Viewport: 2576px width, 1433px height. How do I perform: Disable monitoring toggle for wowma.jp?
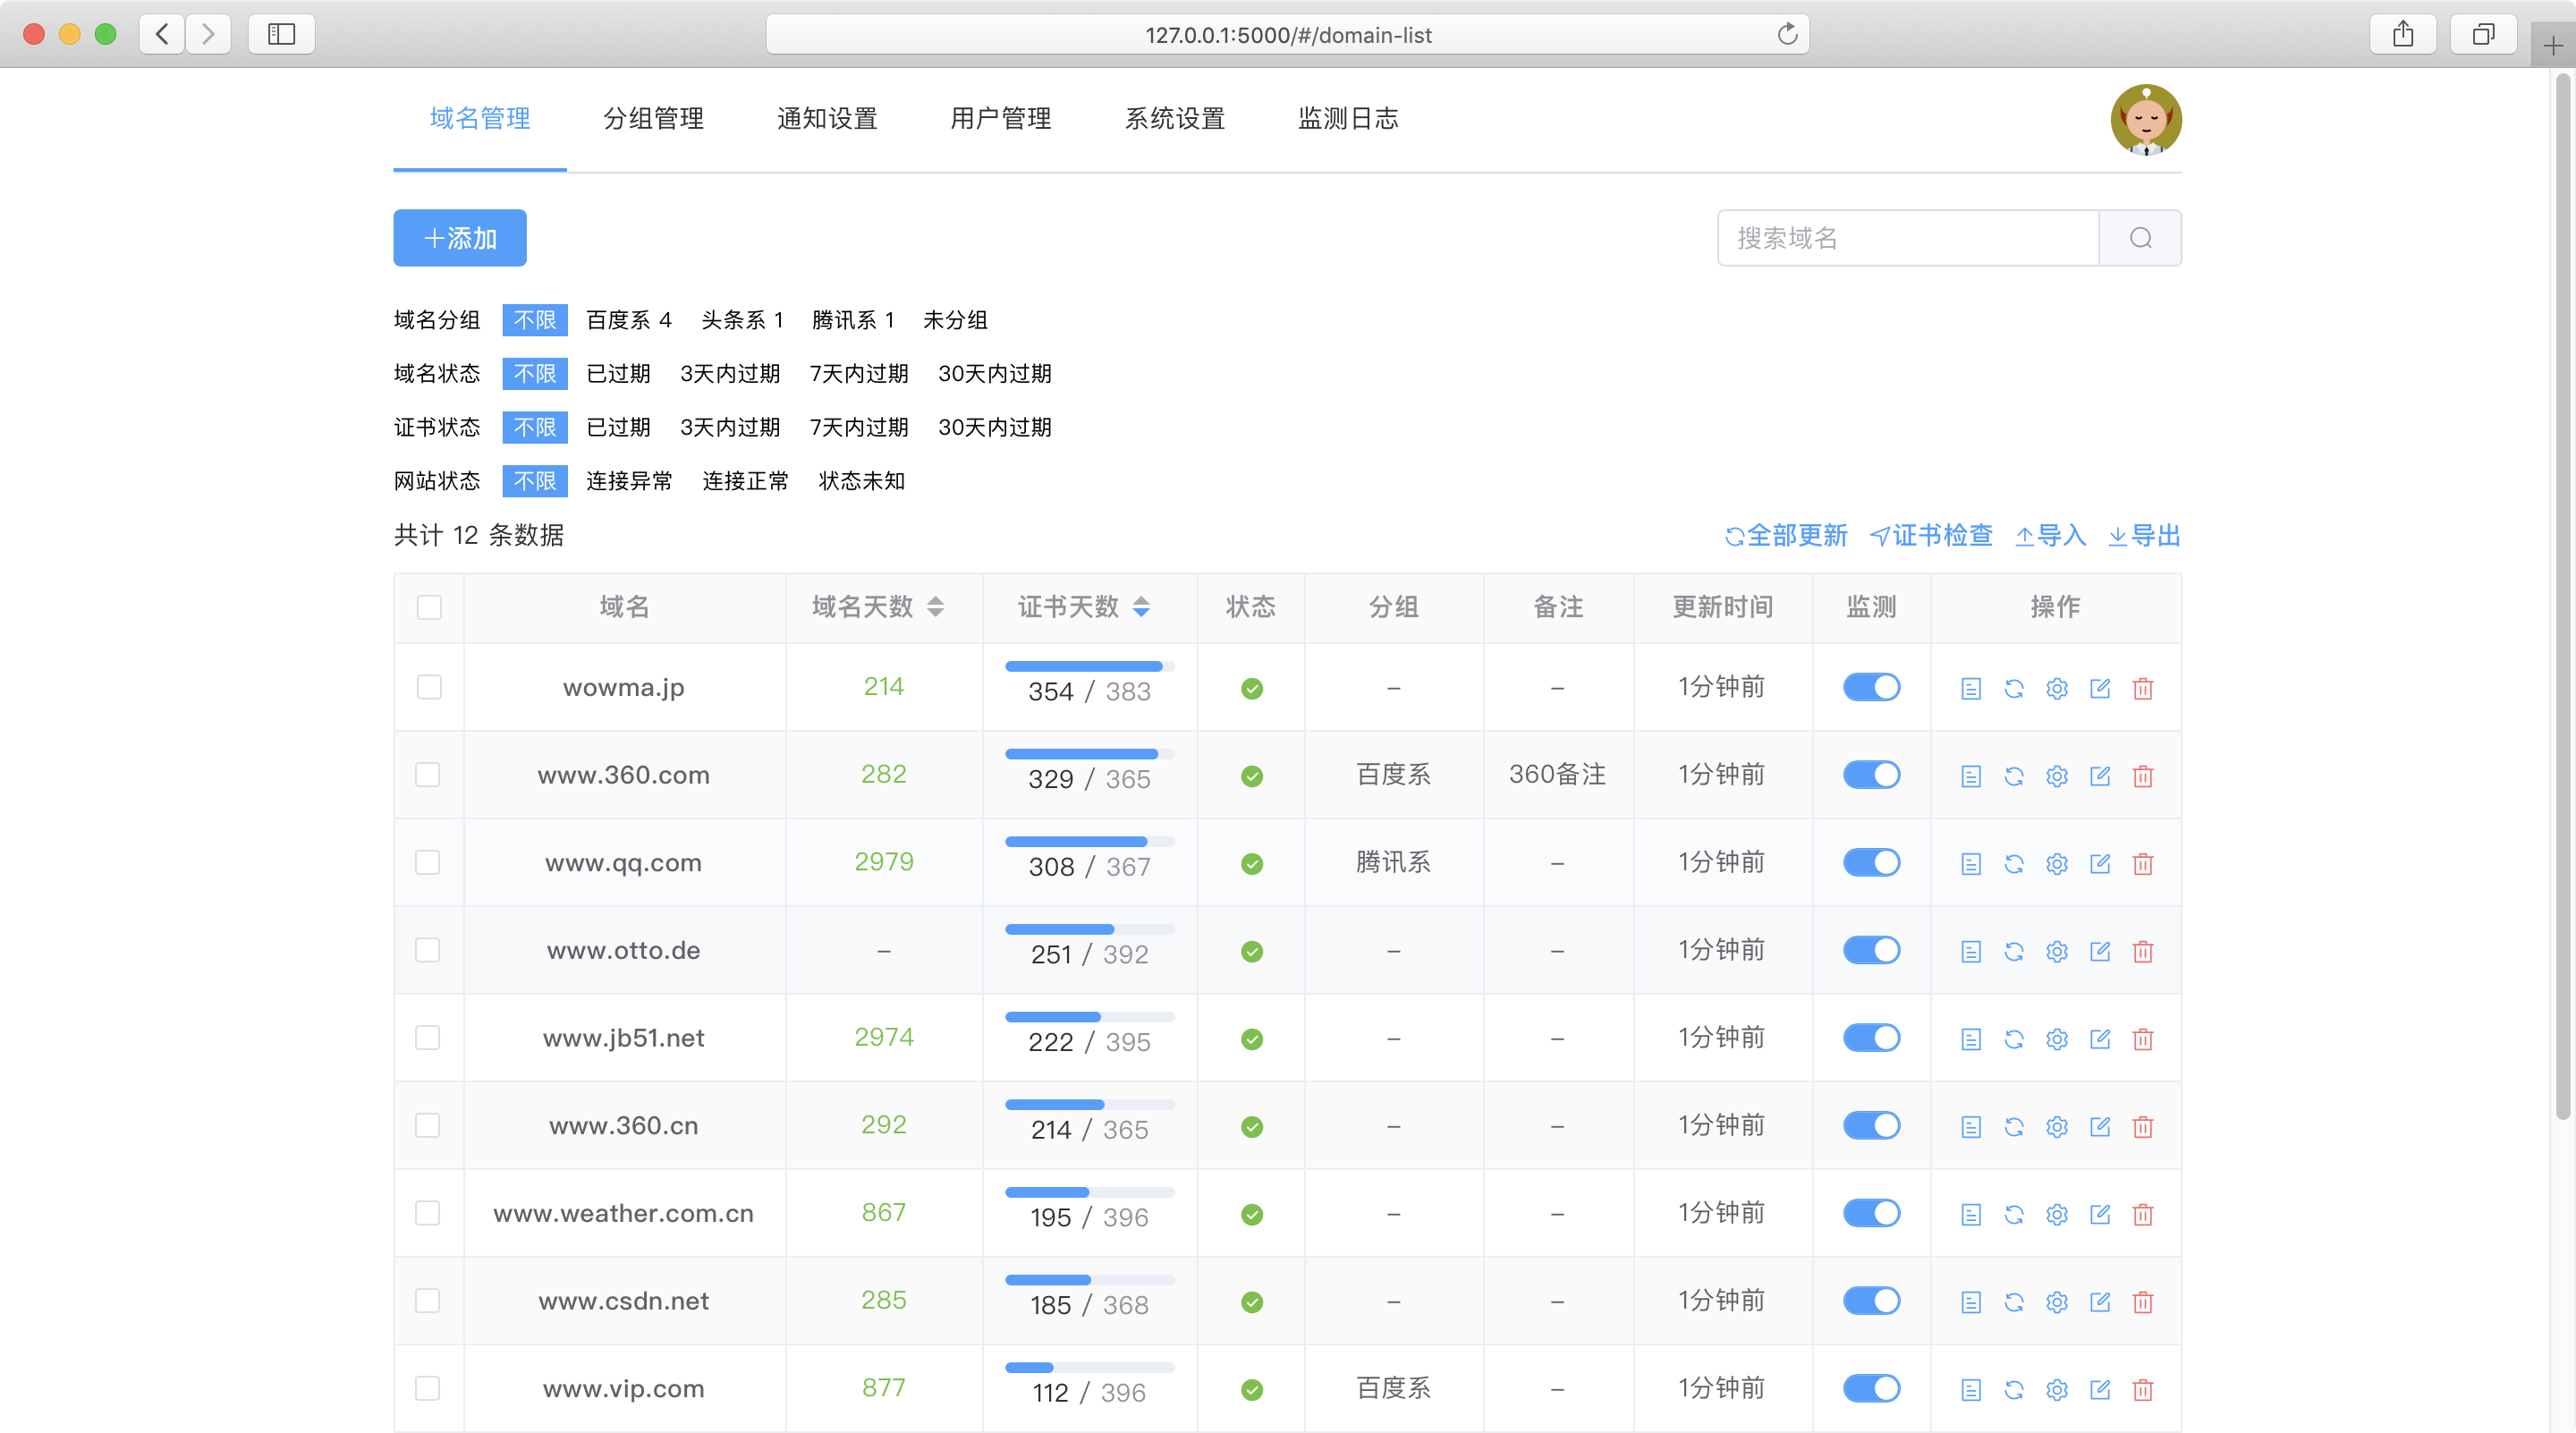(x=1871, y=687)
